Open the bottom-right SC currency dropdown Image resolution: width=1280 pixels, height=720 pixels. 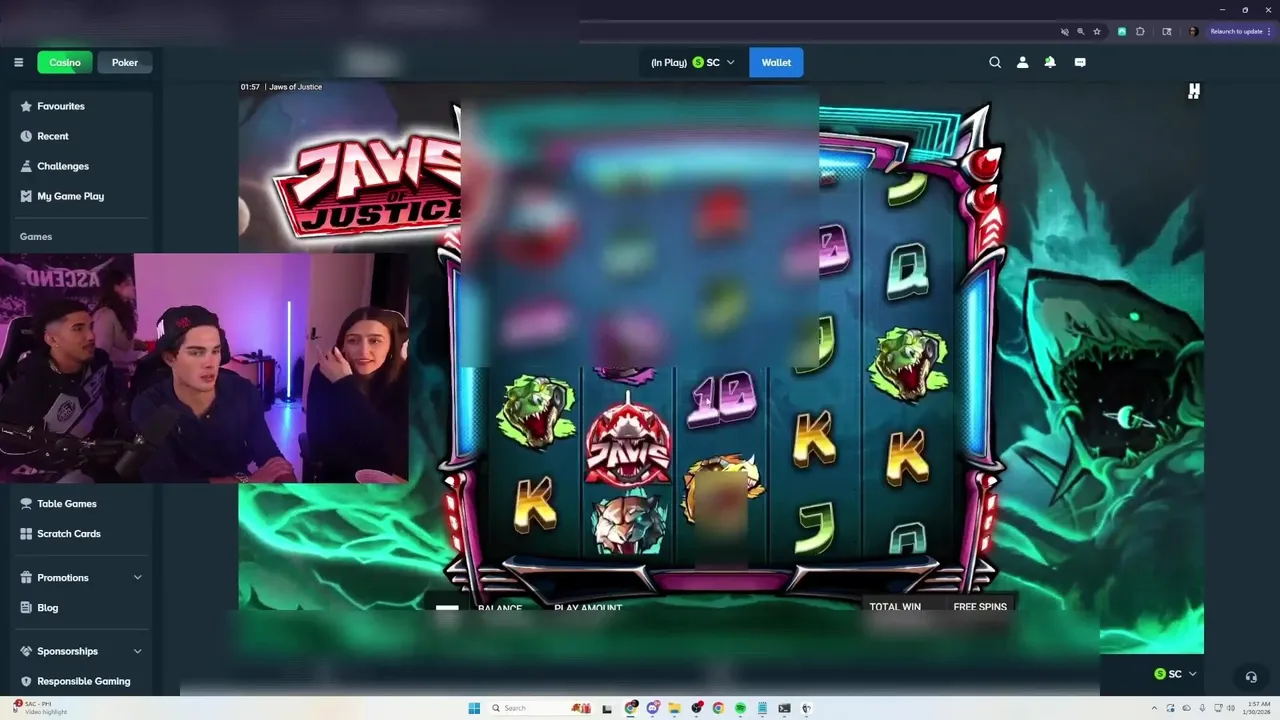tap(1175, 674)
